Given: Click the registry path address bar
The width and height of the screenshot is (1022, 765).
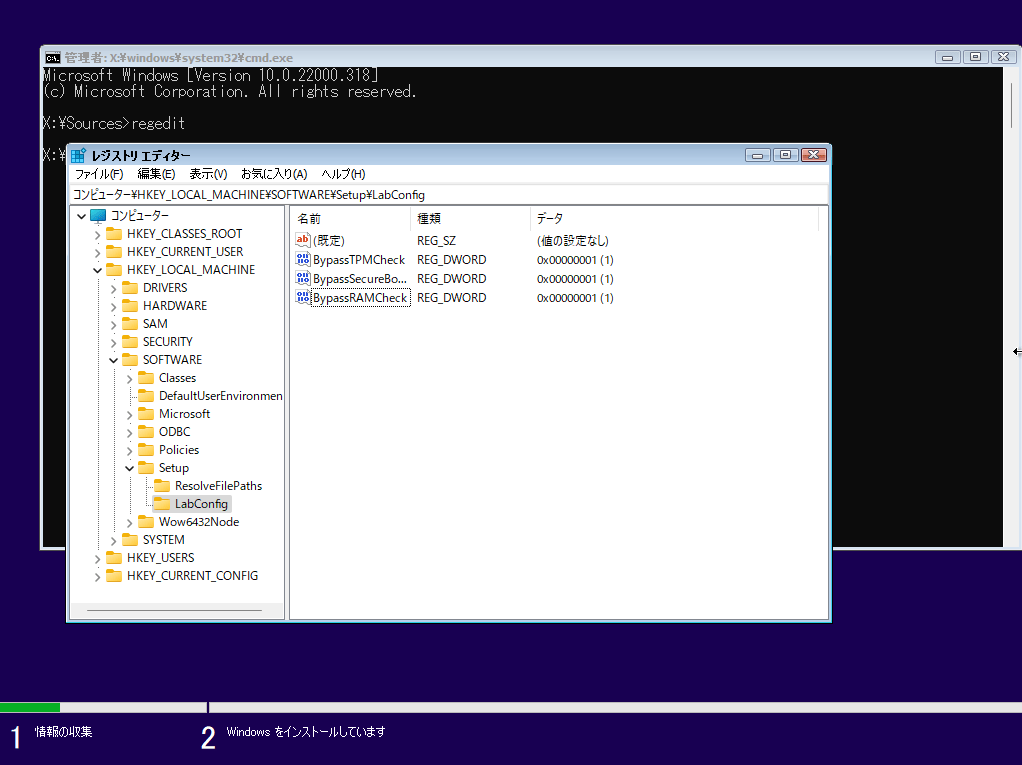Looking at the screenshot, I should coord(449,194).
